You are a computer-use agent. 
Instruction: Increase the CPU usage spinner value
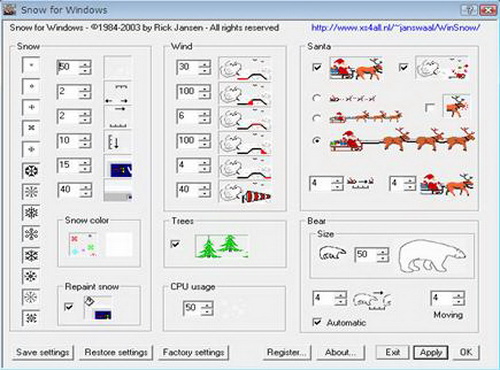pyautogui.click(x=207, y=305)
